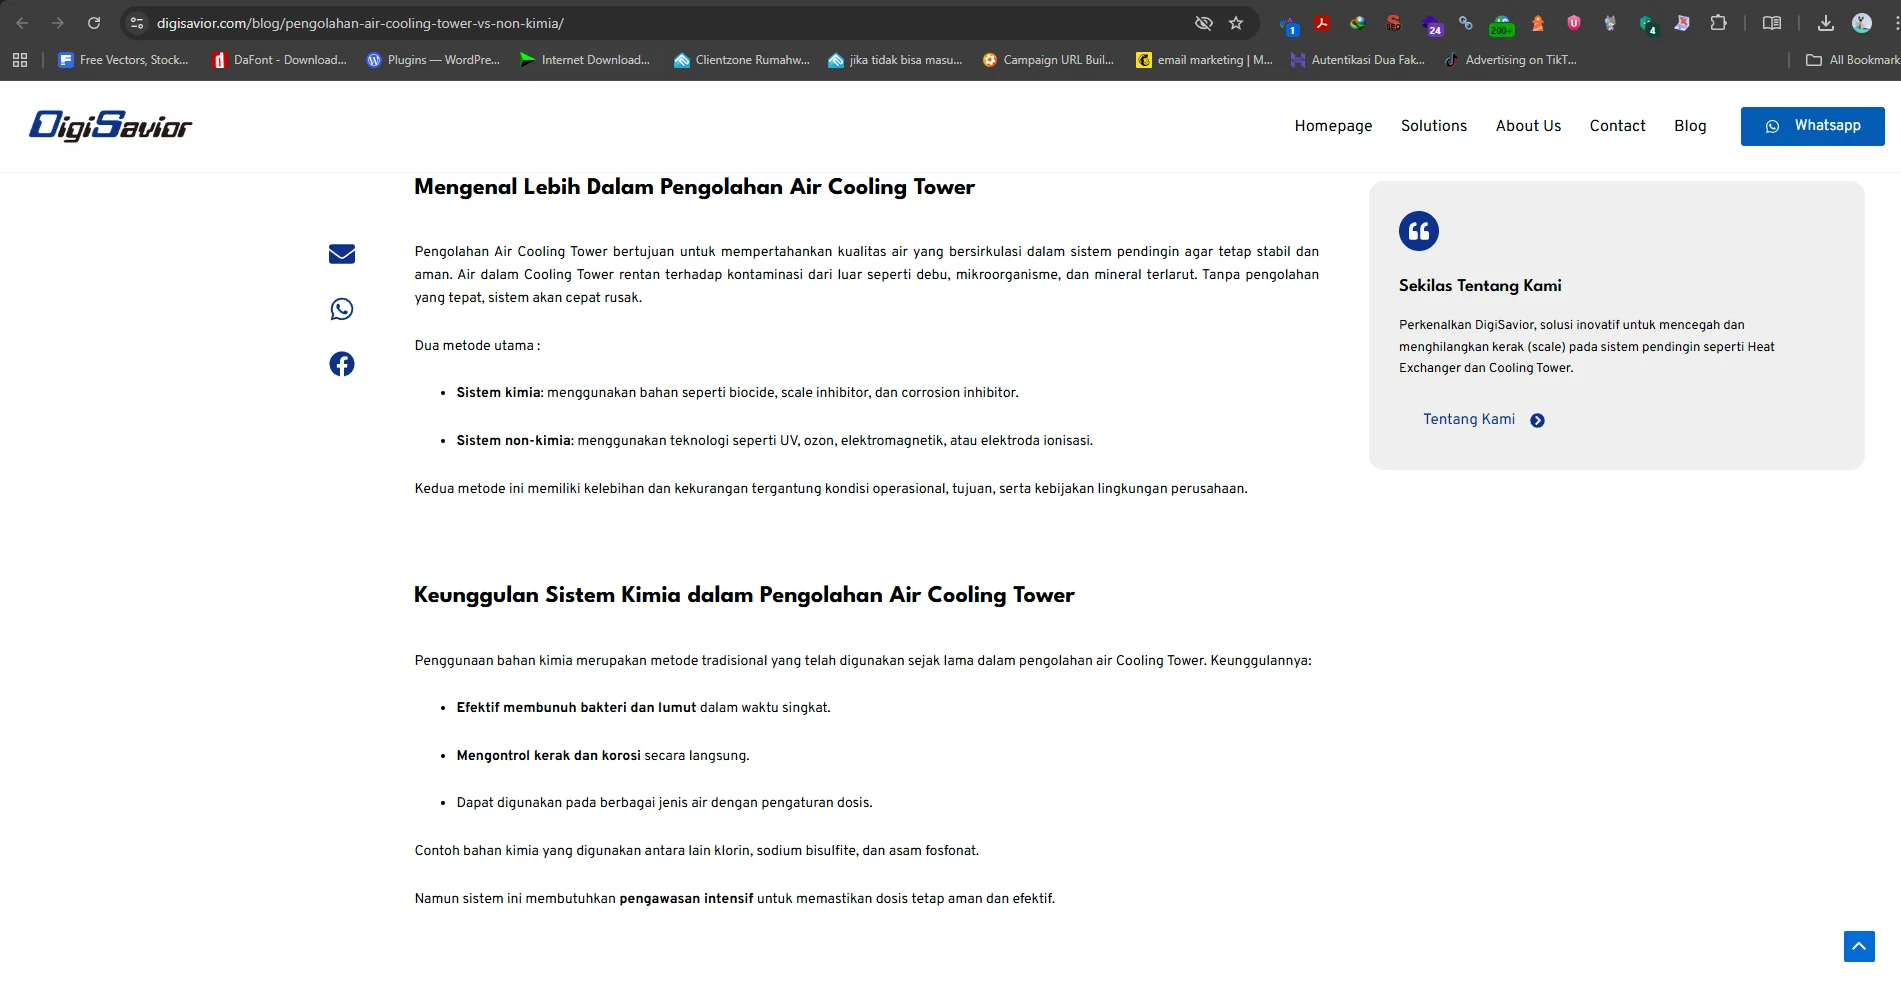Share article via email icon
The image size is (1901, 985).
pos(342,254)
